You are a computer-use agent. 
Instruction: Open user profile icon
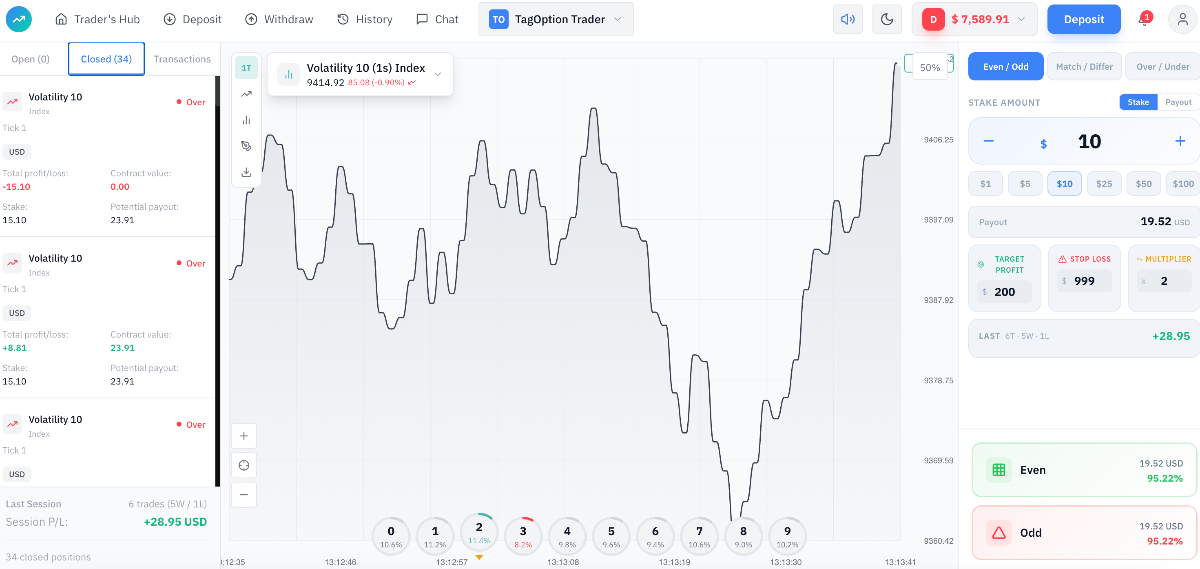pos(1183,19)
